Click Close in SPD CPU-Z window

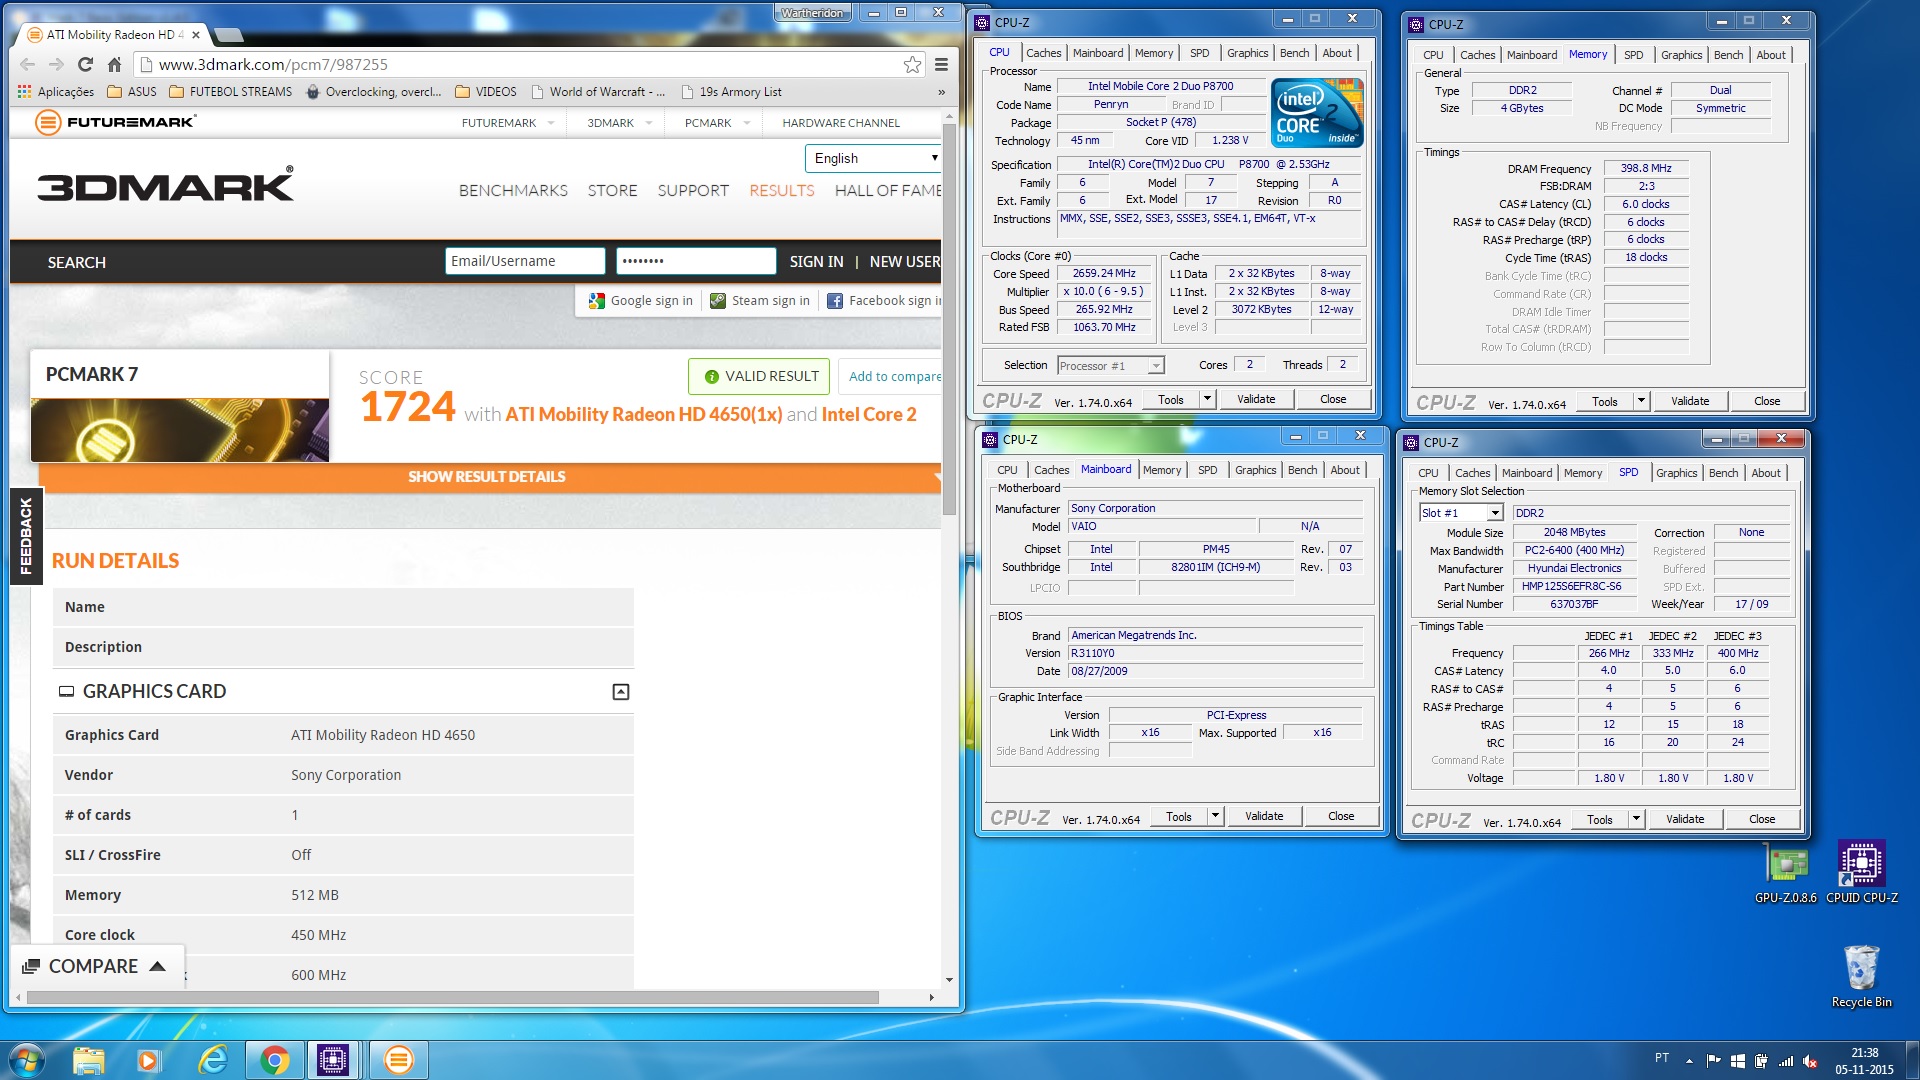point(1761,820)
